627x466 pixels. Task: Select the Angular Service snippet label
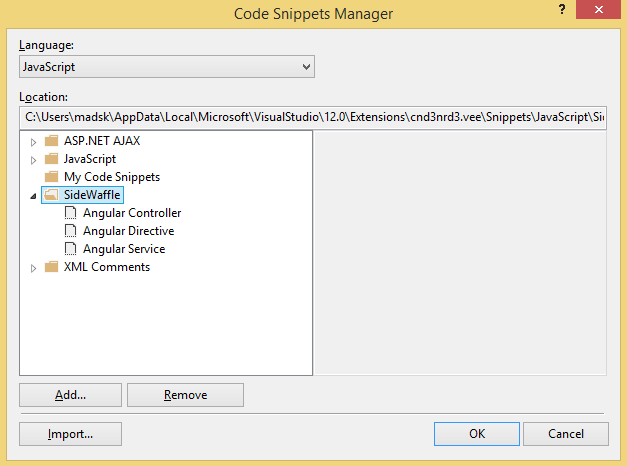124,249
